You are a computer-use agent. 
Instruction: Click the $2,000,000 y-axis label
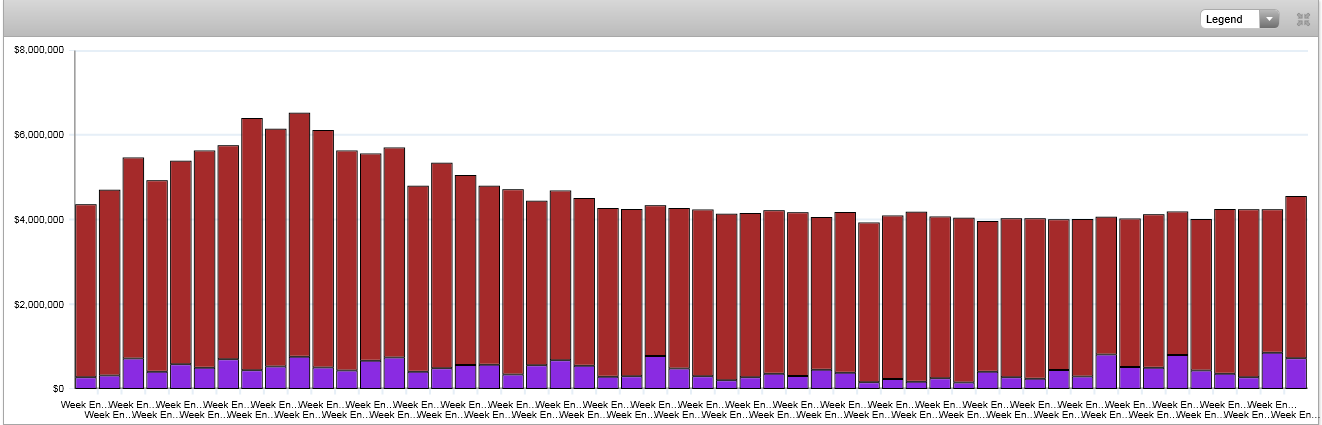pos(40,304)
